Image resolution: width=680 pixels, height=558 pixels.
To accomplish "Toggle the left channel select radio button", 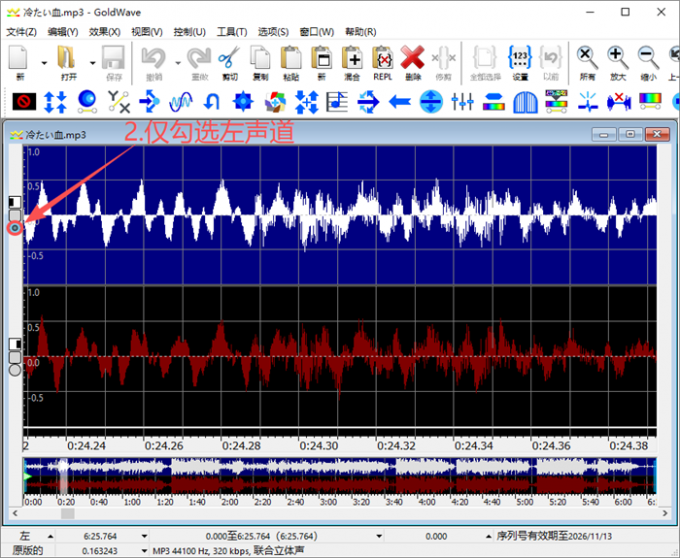I will [x=15, y=228].
